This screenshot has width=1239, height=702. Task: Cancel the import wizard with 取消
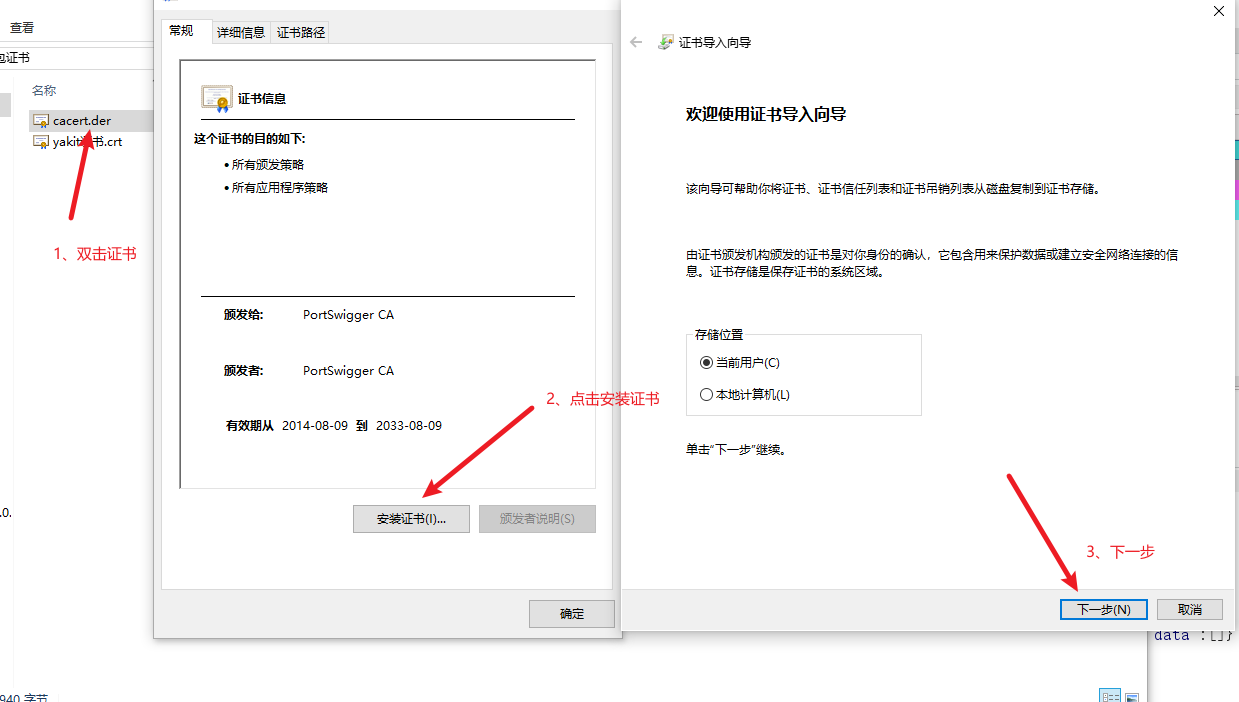(x=1189, y=609)
